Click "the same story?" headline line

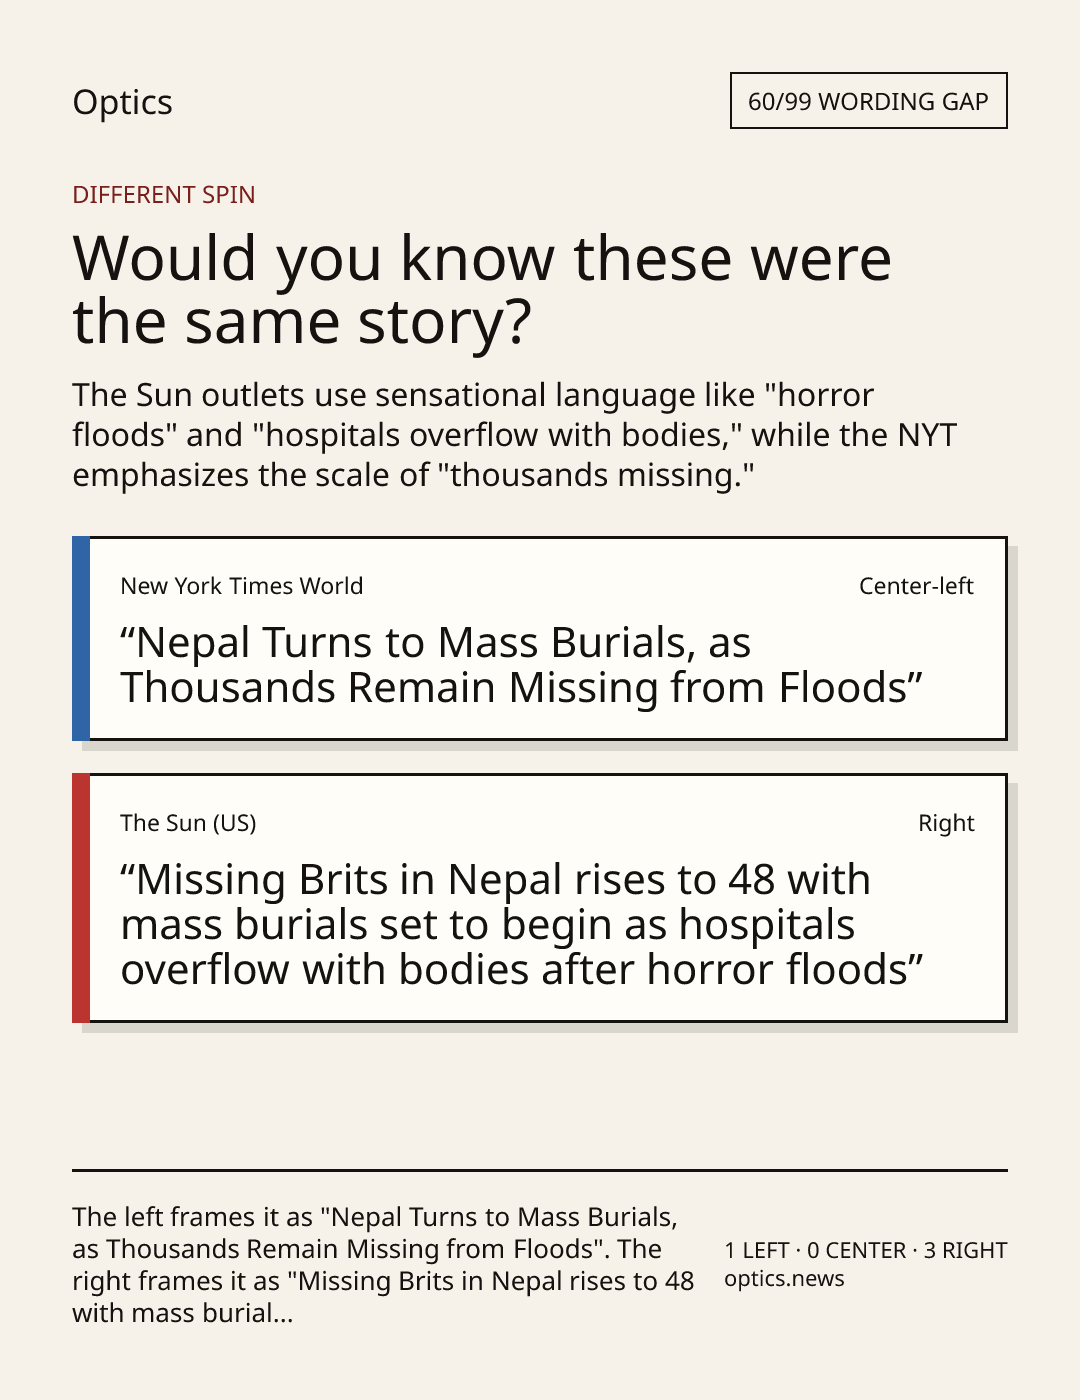pos(302,322)
